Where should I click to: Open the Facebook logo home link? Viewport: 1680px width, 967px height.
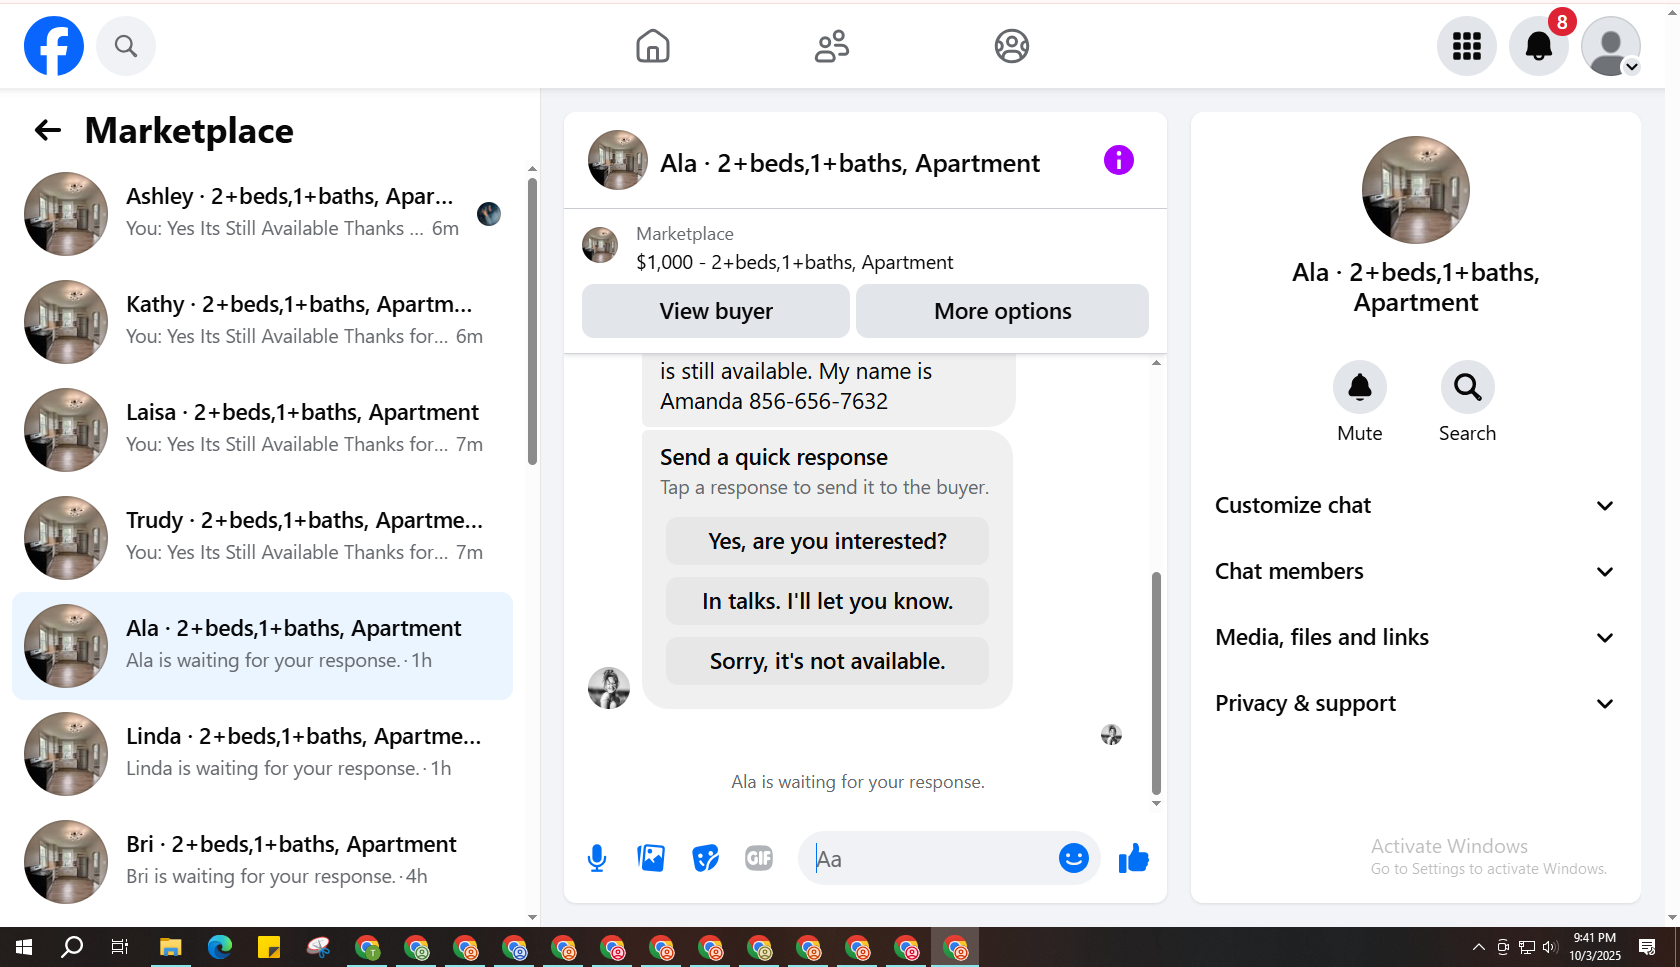(54, 46)
